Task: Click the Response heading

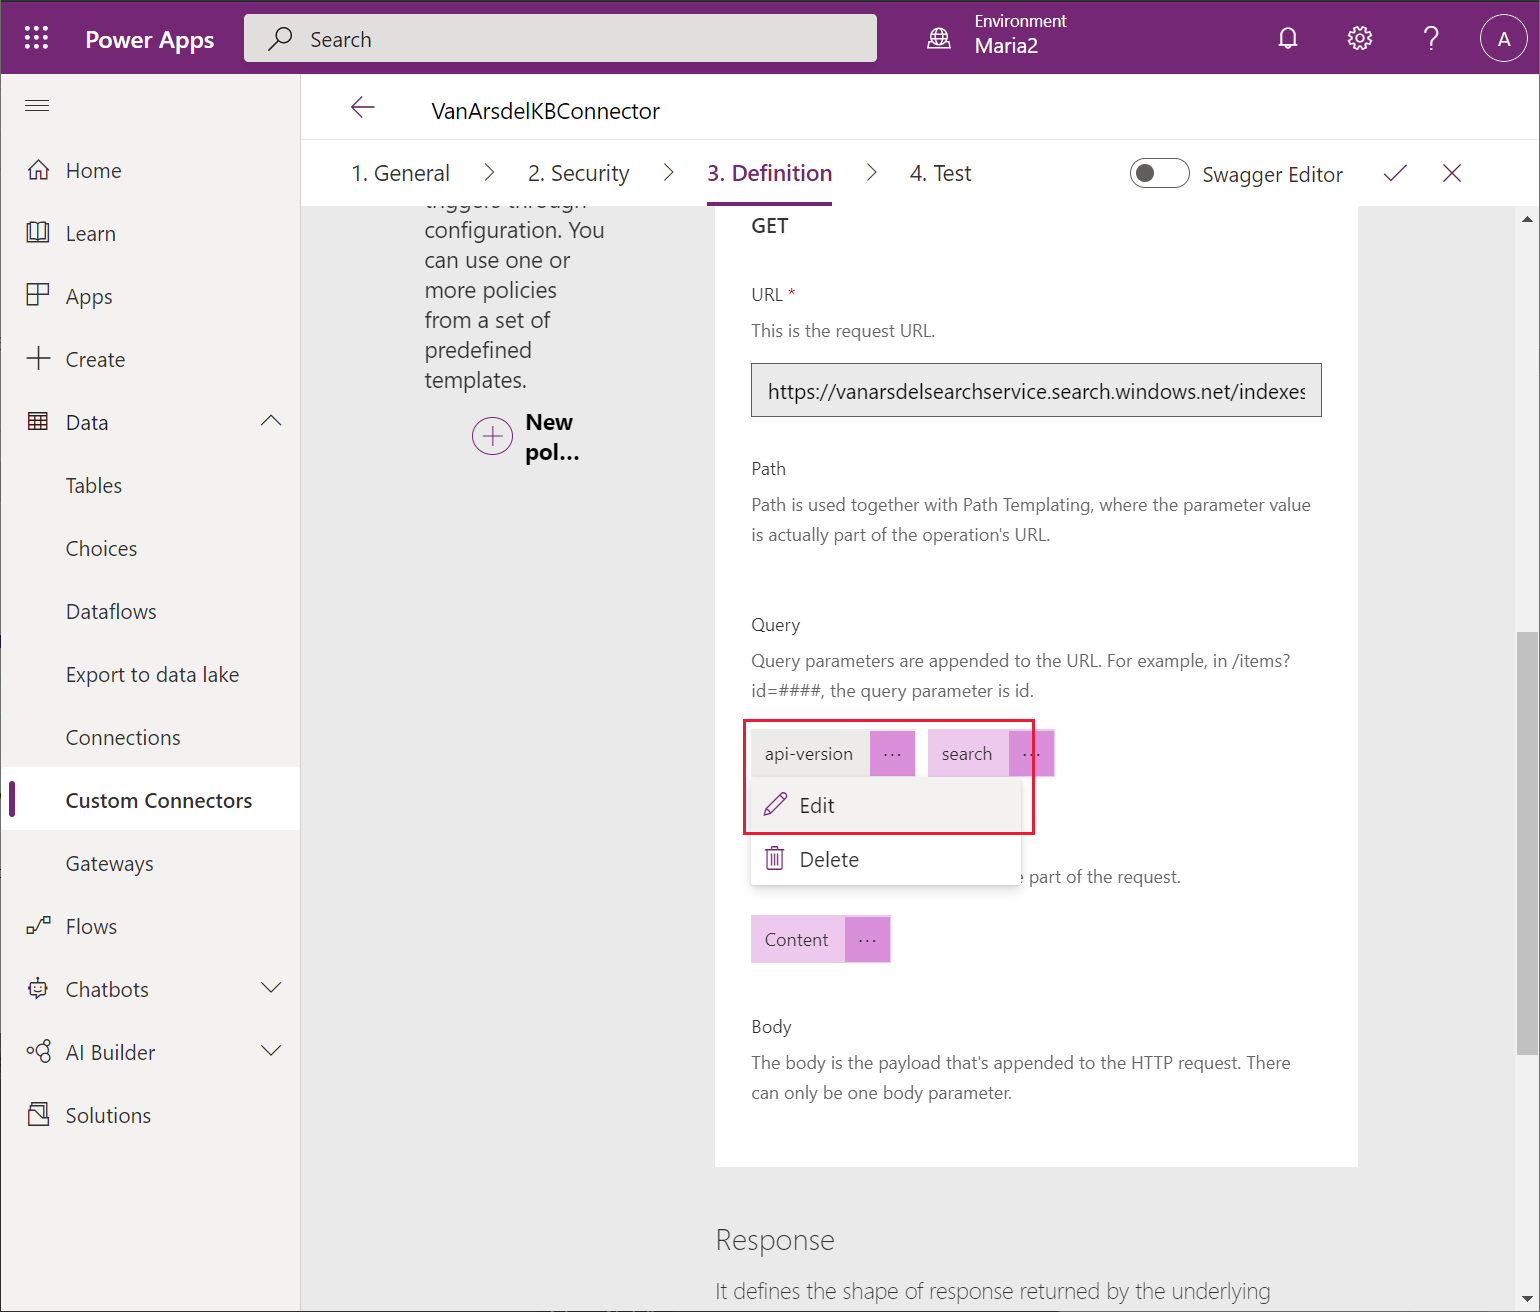Action: pyautogui.click(x=775, y=1240)
